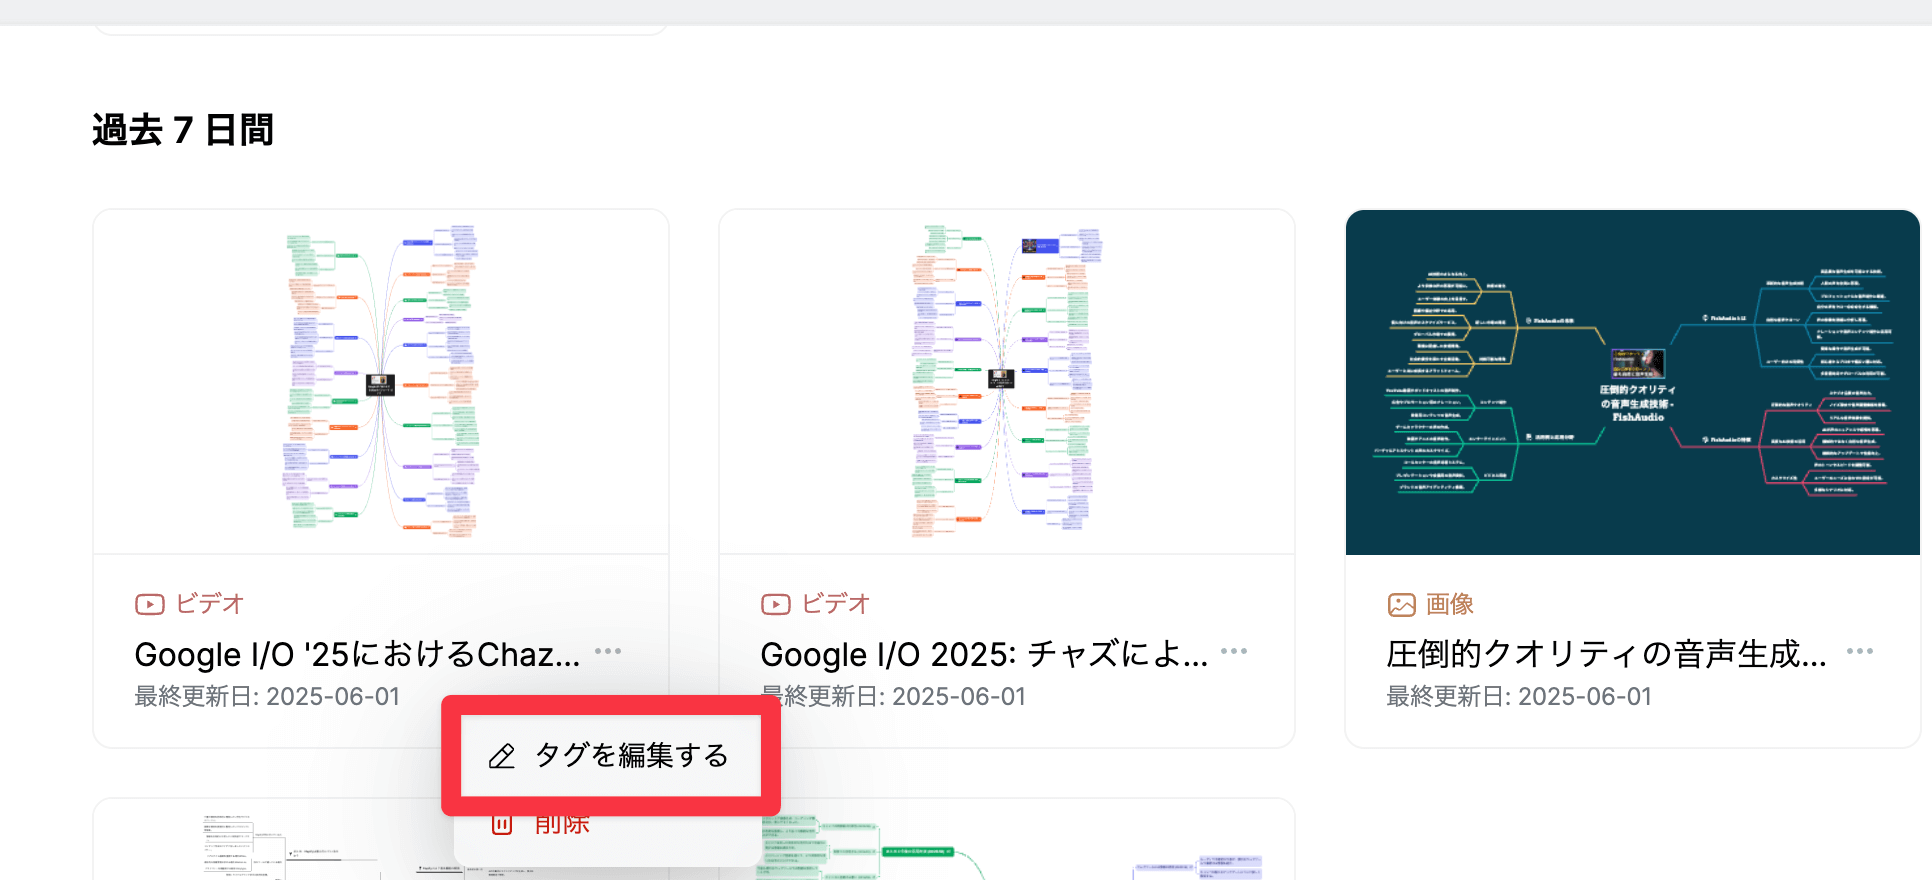
Task: Open the three-dots menu on the Google I/O 2025 card
Action: tap(1234, 651)
